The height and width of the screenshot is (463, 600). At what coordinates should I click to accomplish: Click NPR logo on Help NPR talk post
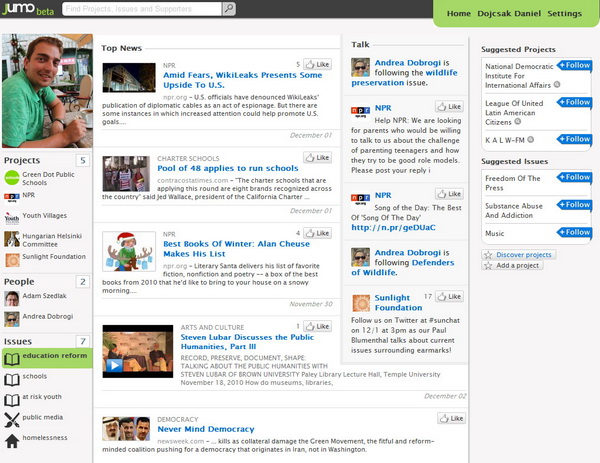(x=360, y=112)
